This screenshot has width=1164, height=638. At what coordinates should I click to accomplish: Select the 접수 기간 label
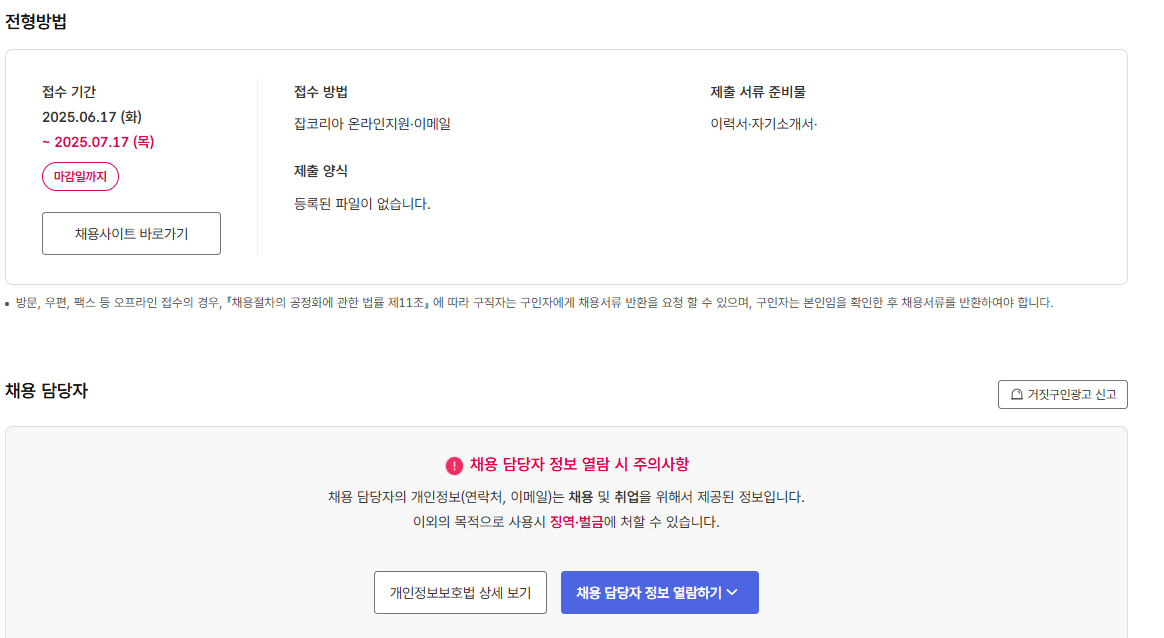[69, 92]
